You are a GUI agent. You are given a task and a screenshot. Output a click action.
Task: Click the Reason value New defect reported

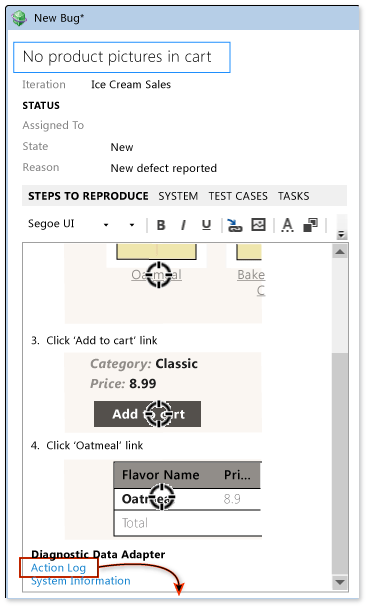coord(164,168)
